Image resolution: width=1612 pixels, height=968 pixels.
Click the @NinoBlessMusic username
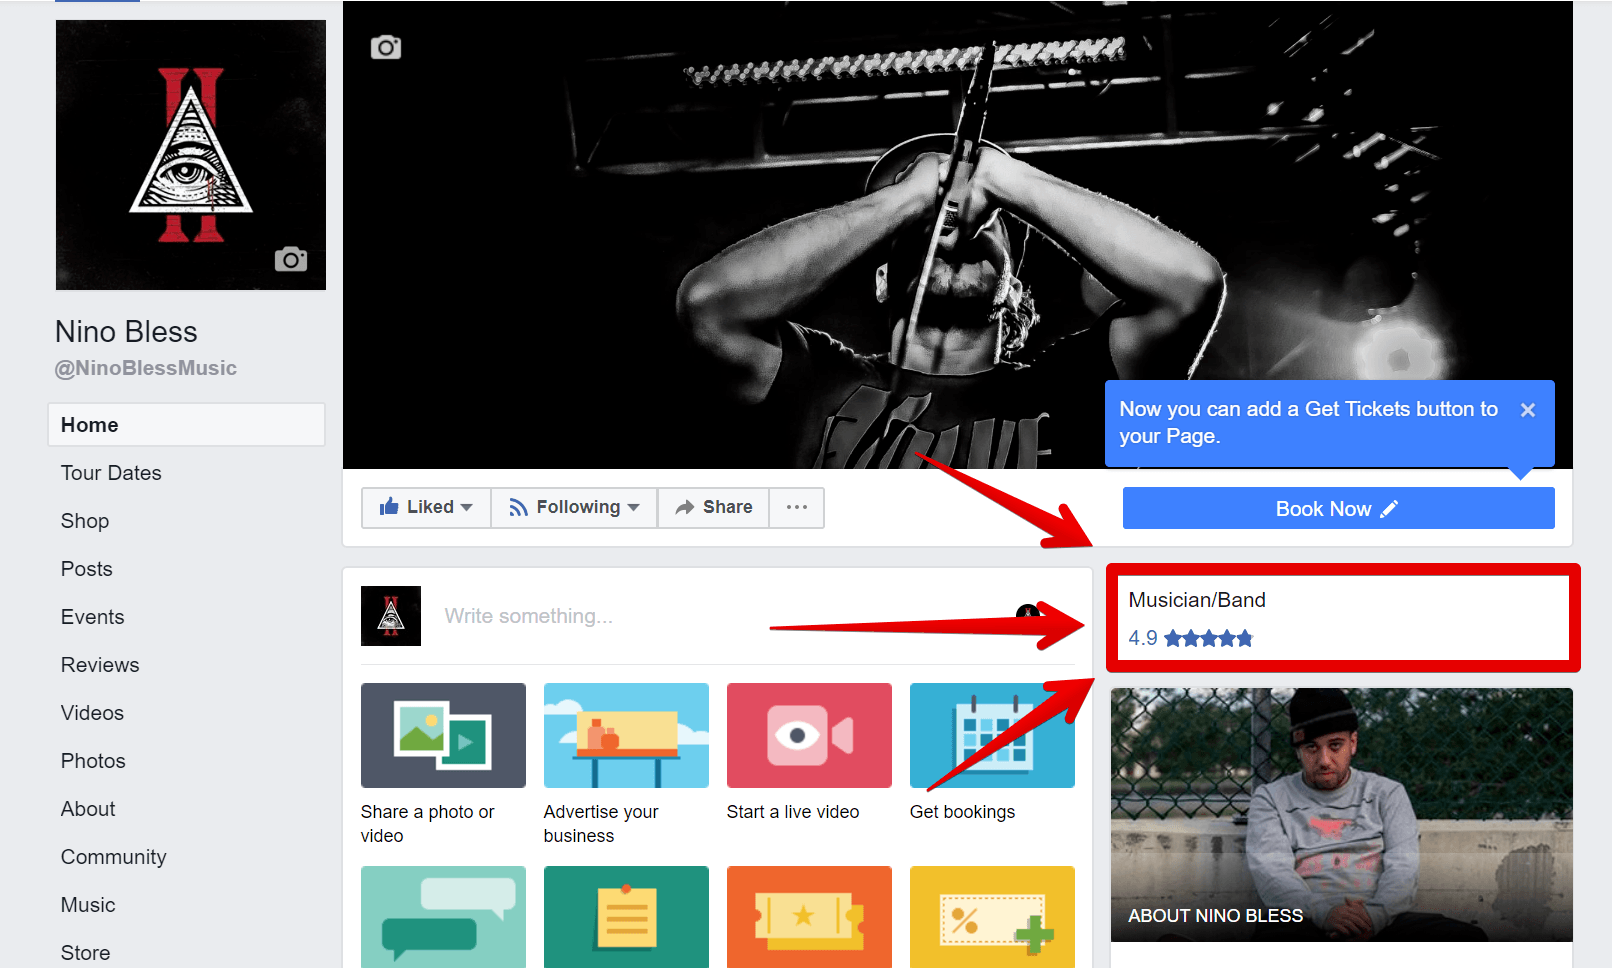coord(146,368)
